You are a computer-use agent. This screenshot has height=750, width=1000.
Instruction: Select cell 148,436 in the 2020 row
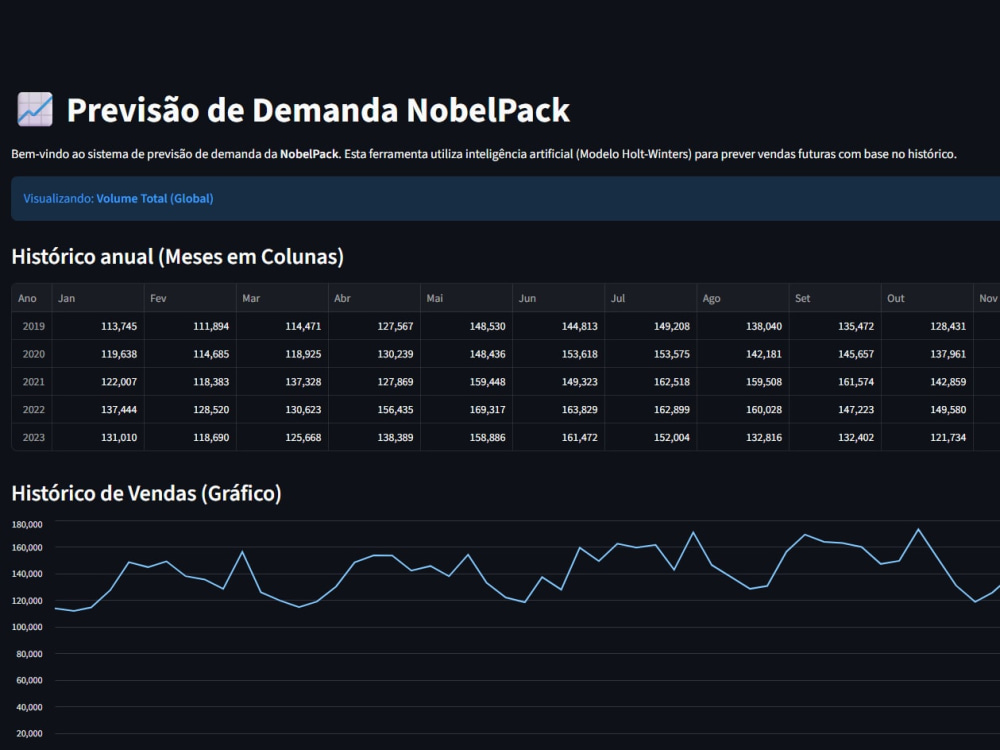tap(466, 354)
